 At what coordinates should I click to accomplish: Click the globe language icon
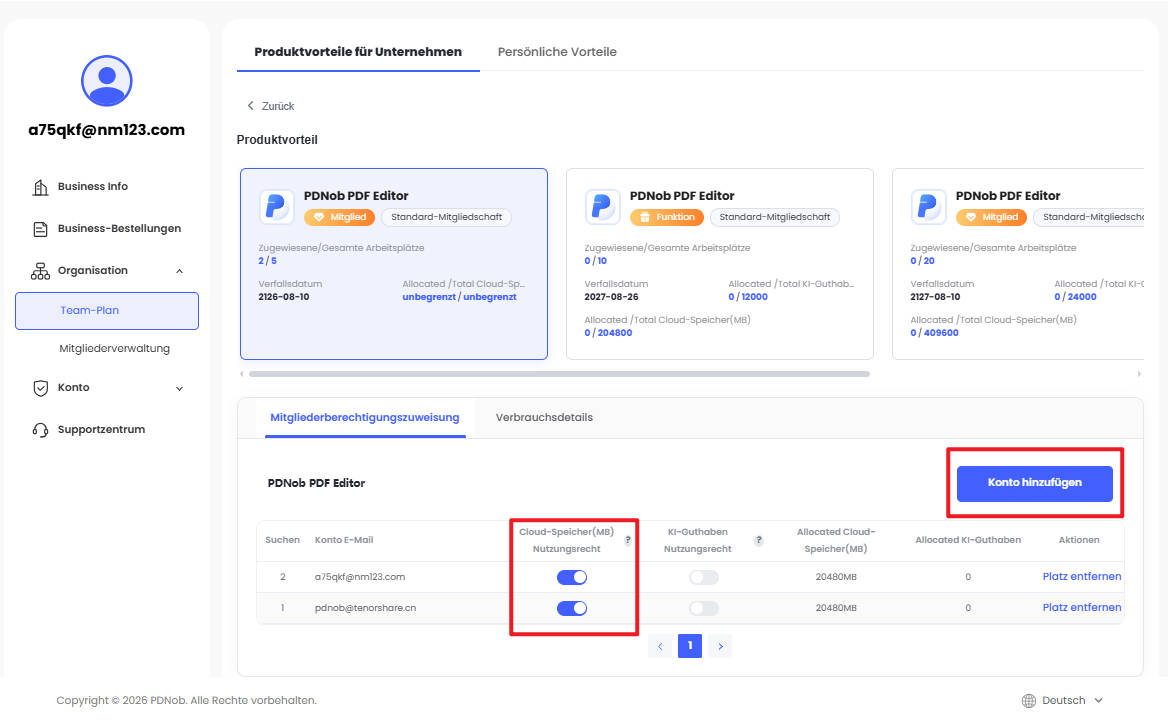[1029, 700]
